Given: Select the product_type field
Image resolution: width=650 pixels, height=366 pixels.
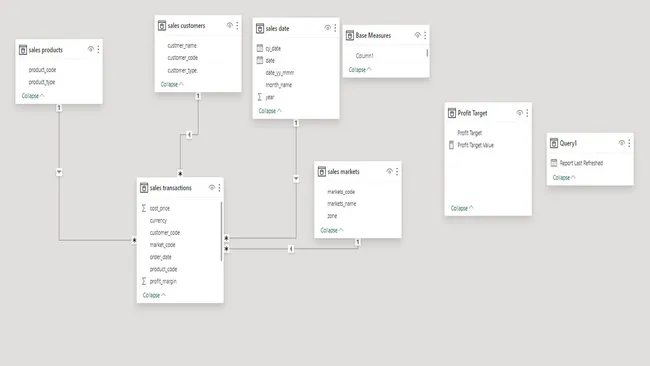Looking at the screenshot, I should [x=42, y=82].
